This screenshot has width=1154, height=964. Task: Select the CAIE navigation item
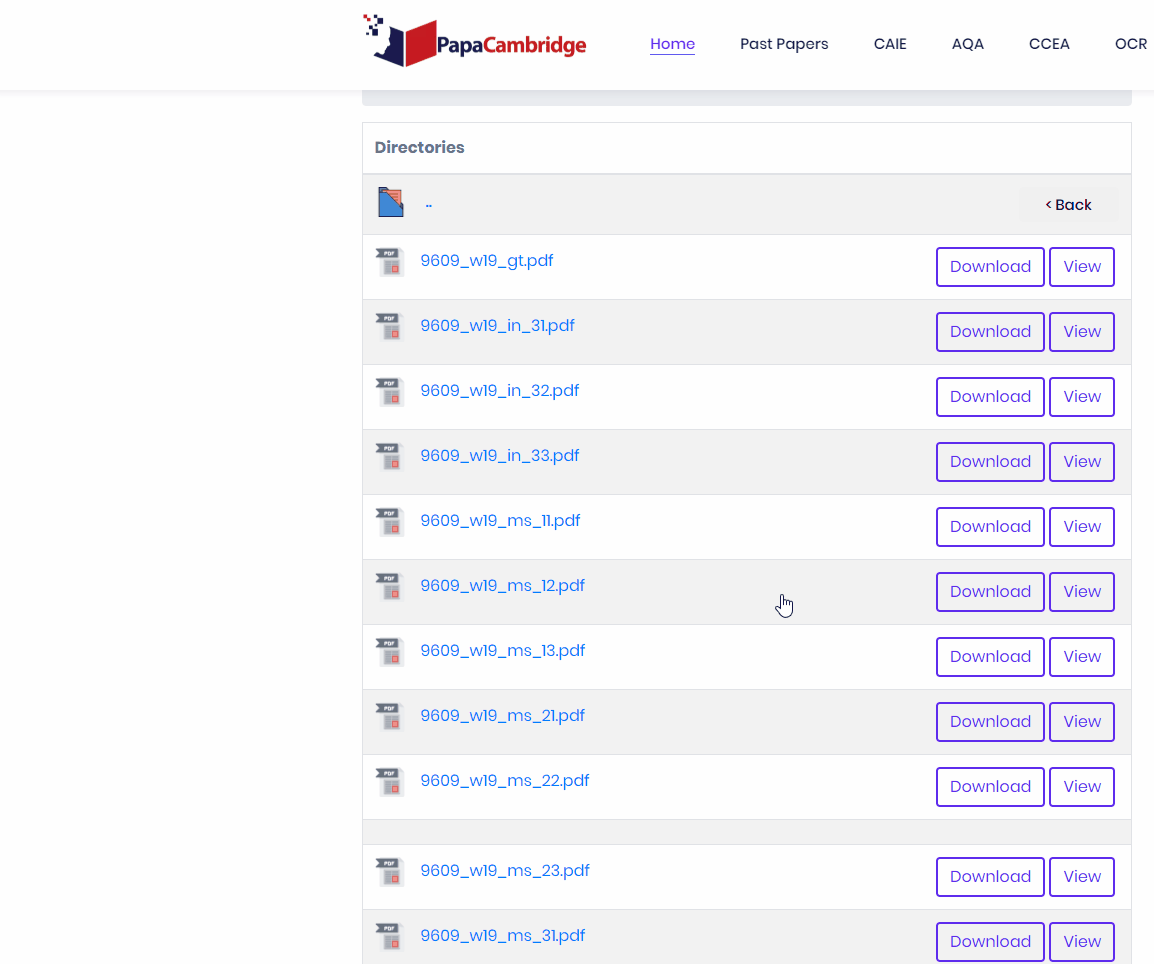coord(890,44)
